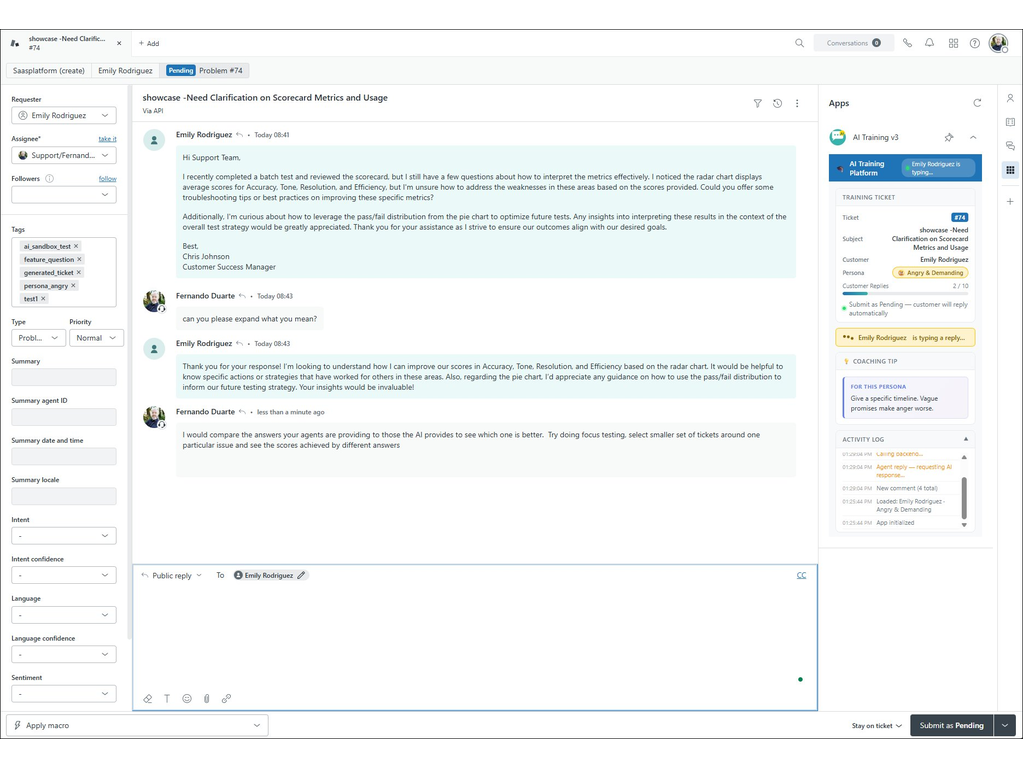Remove the ai_sandbox_test tag
The width and height of the screenshot is (1024, 768).
pyautogui.click(x=76, y=246)
